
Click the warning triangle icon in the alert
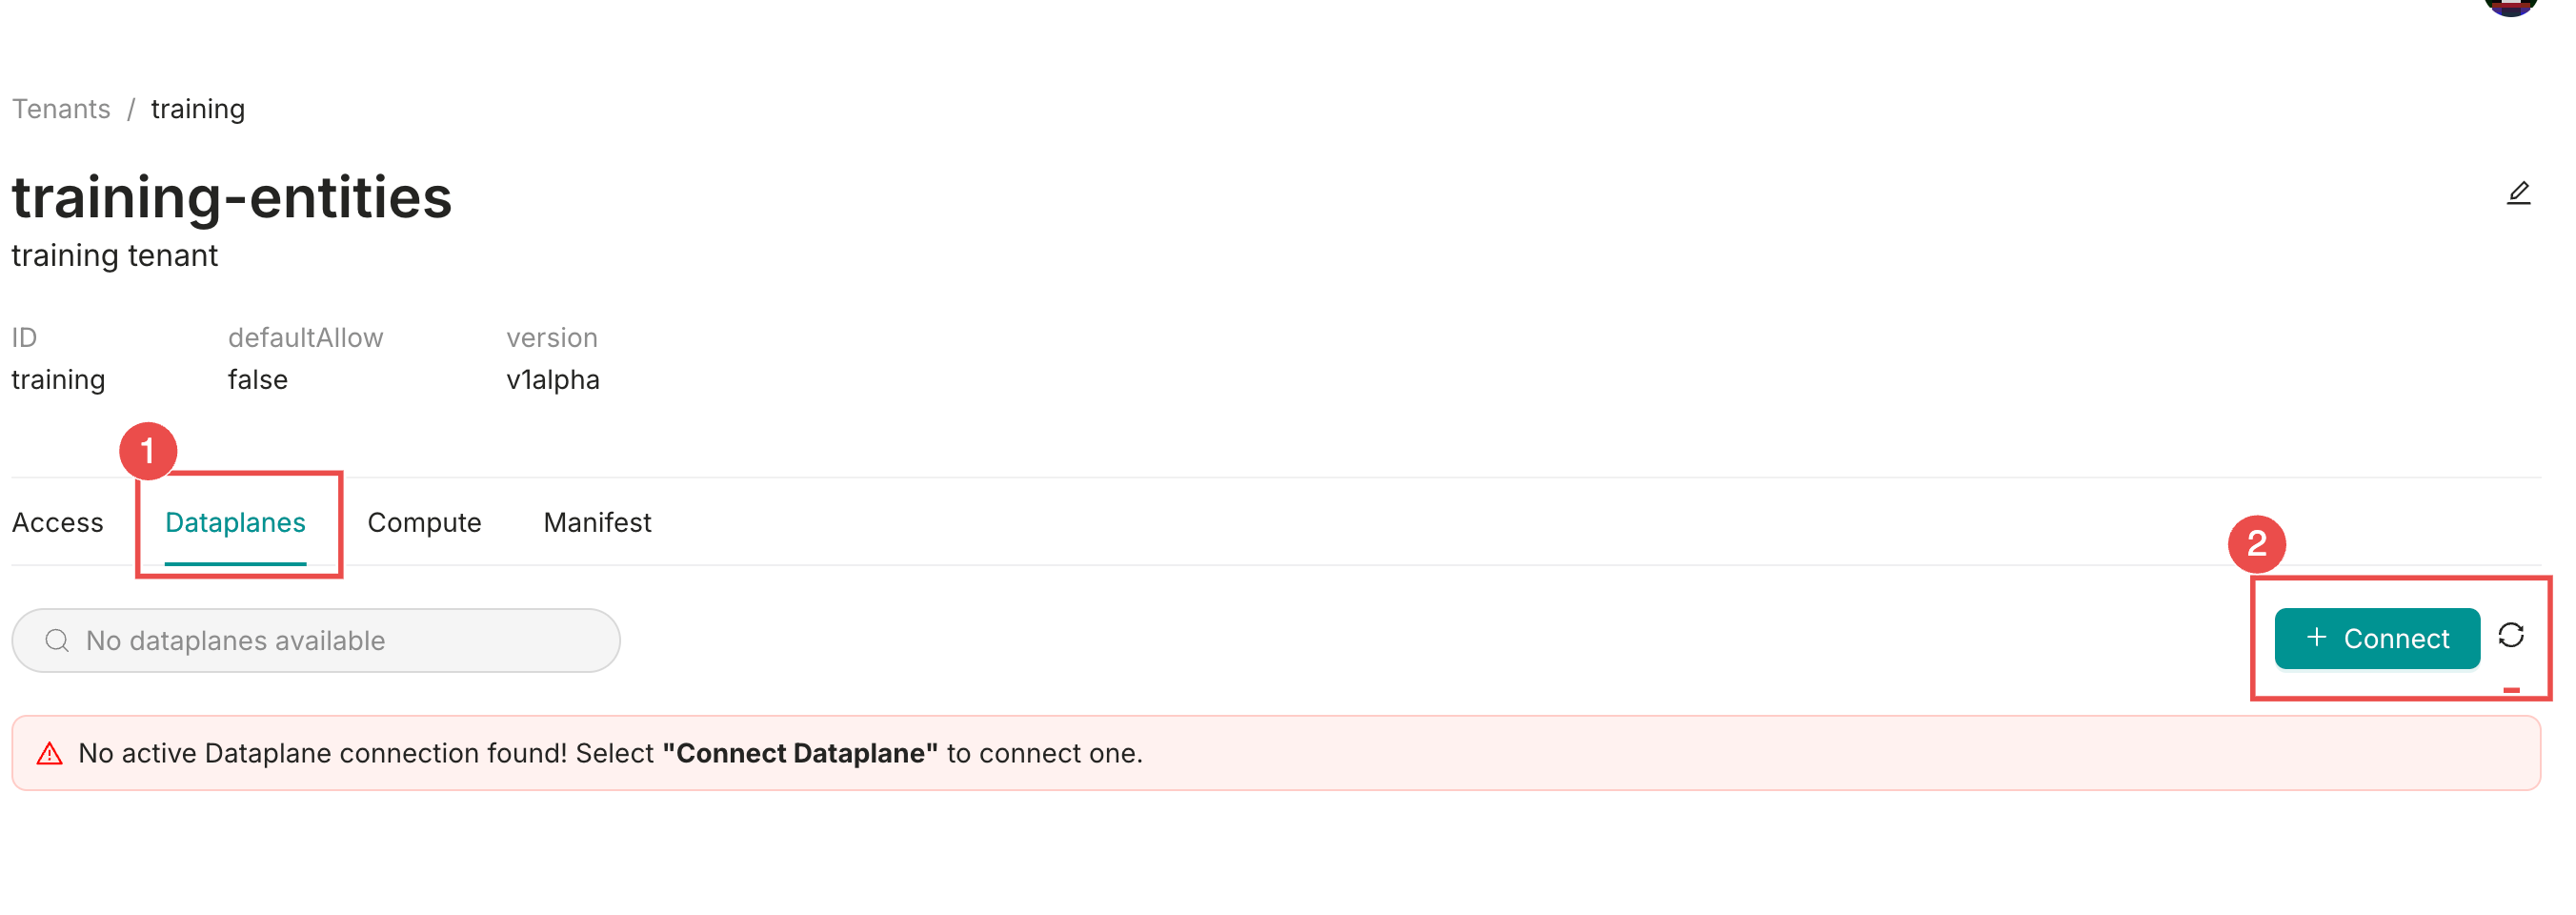coord(49,753)
